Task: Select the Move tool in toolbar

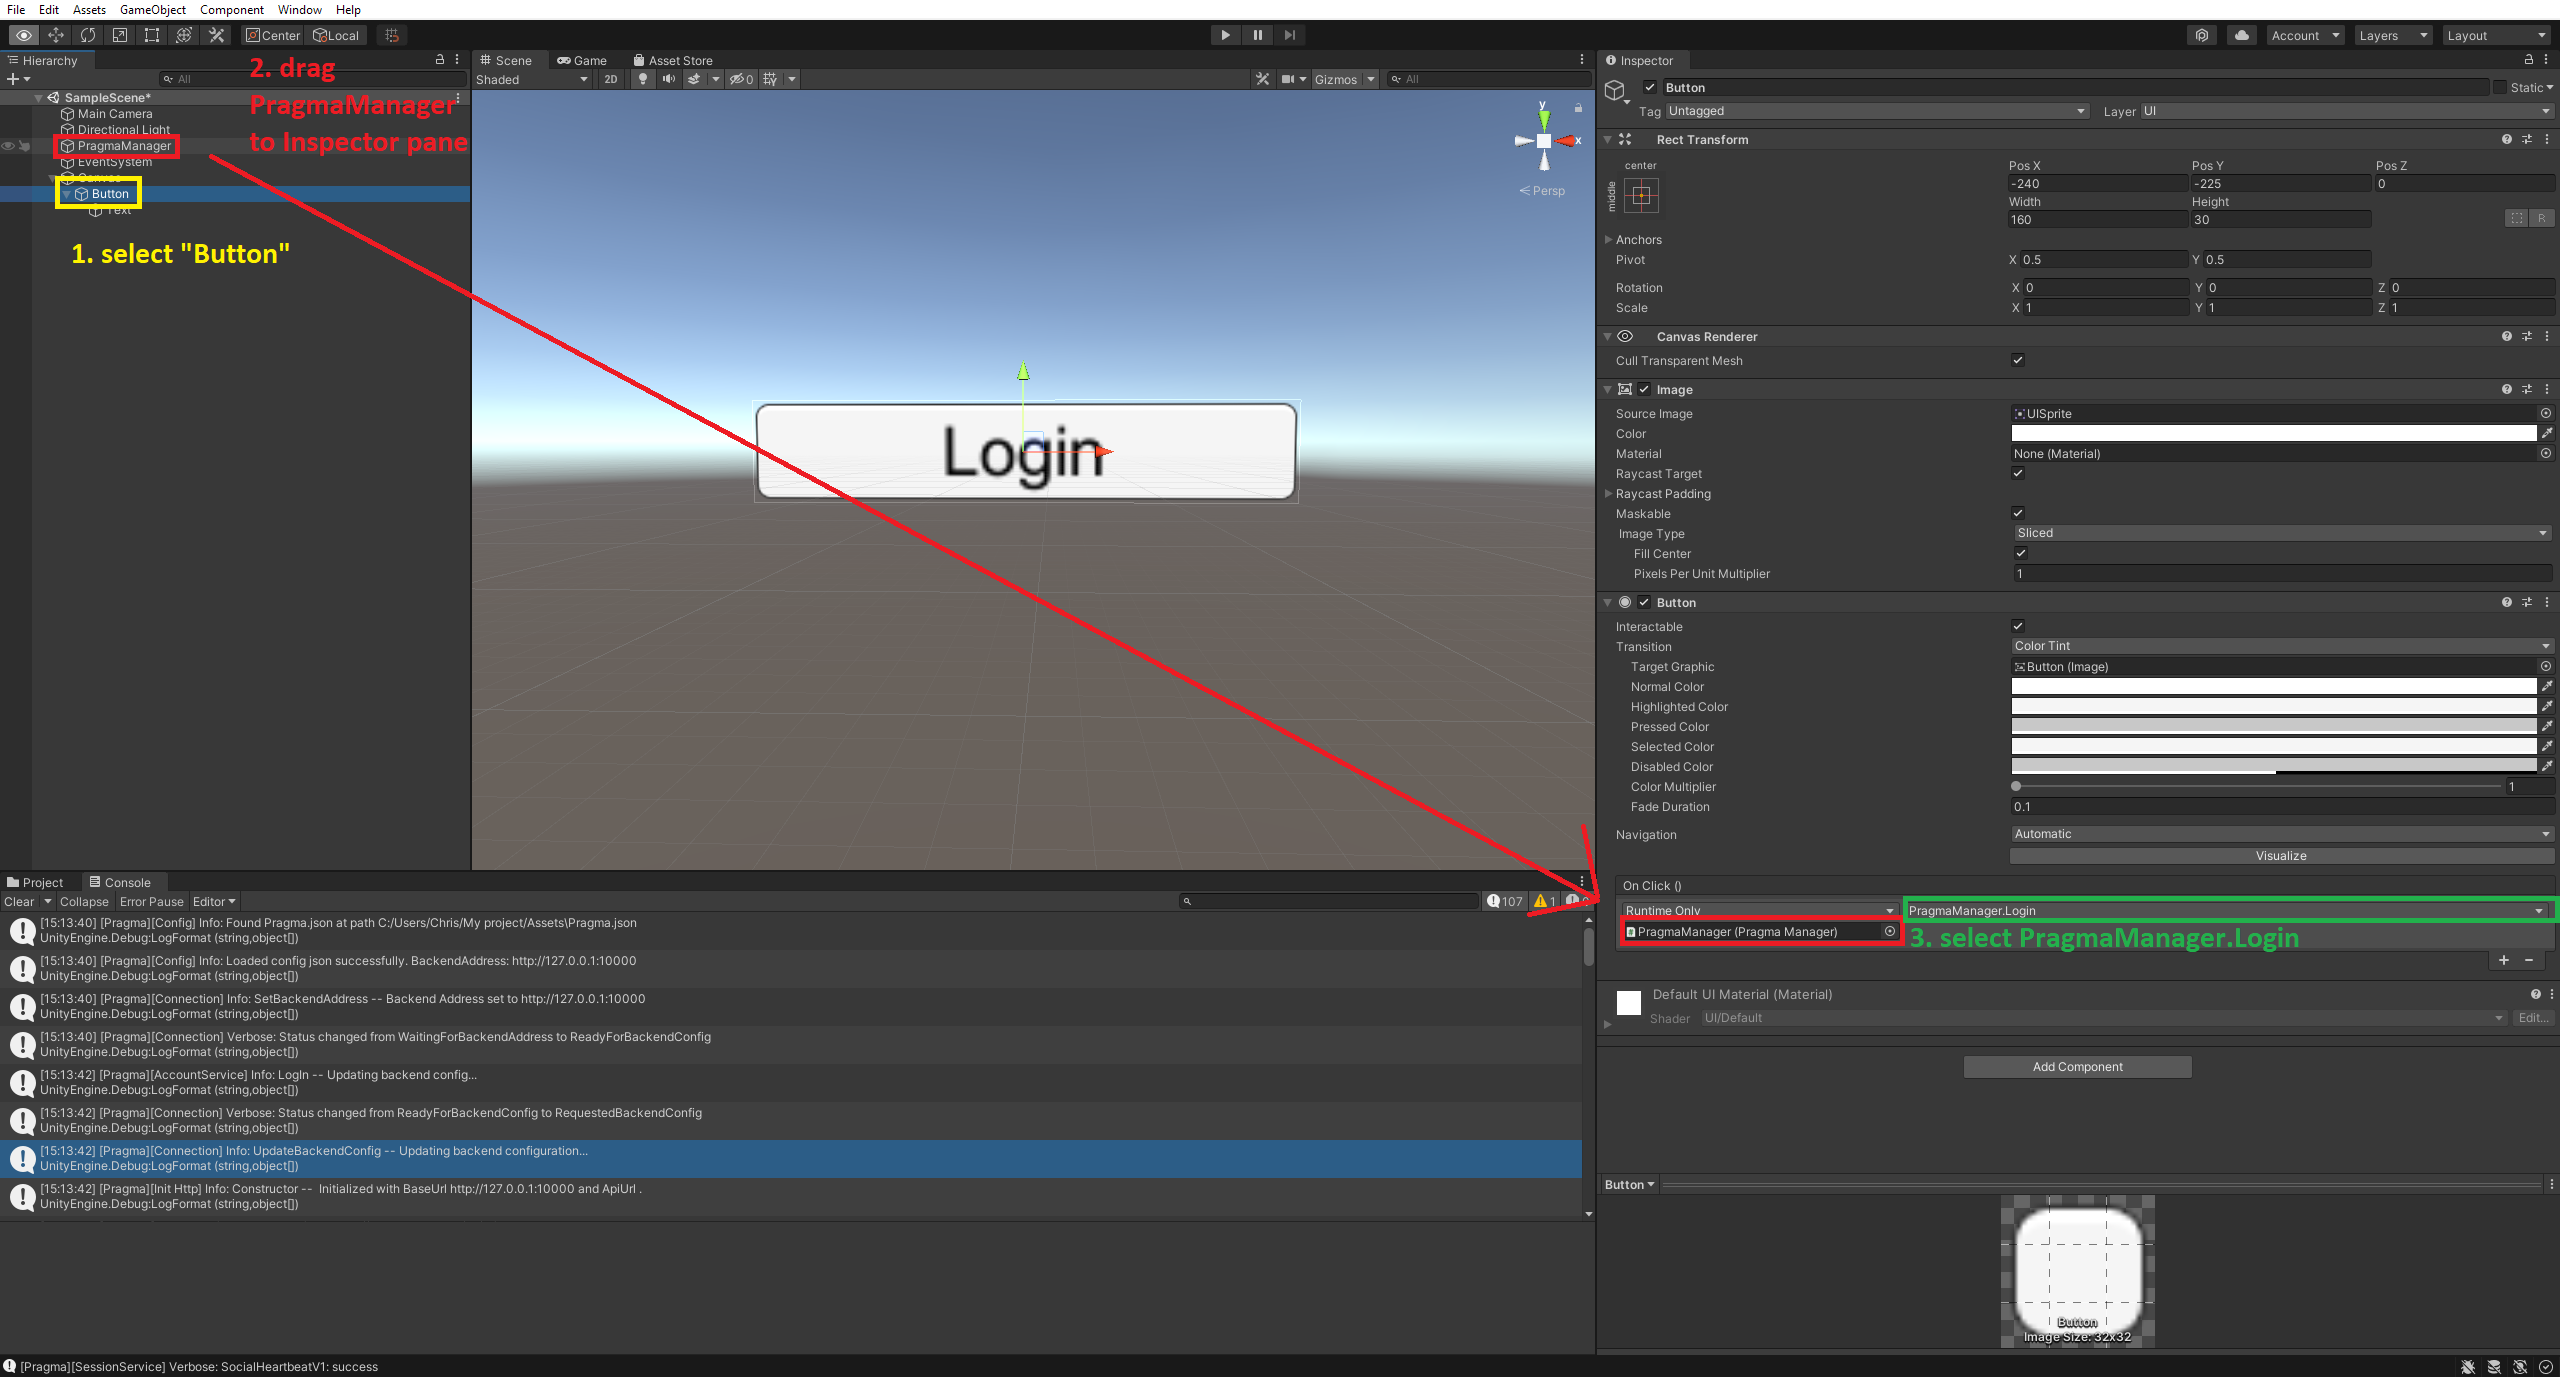Action: 56,35
